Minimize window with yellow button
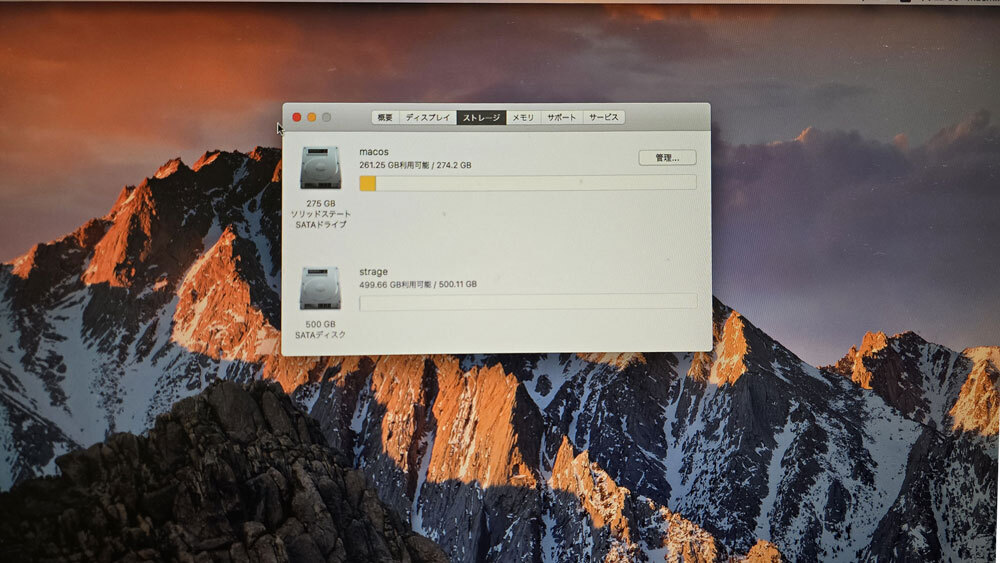 pos(312,117)
